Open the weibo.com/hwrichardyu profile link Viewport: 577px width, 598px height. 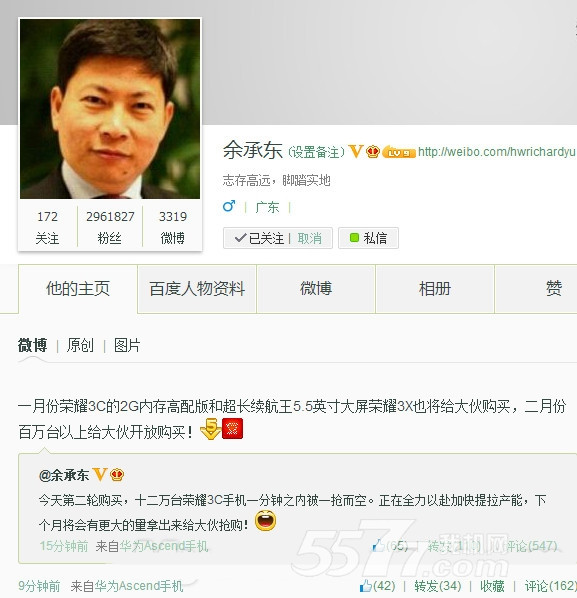click(497, 152)
